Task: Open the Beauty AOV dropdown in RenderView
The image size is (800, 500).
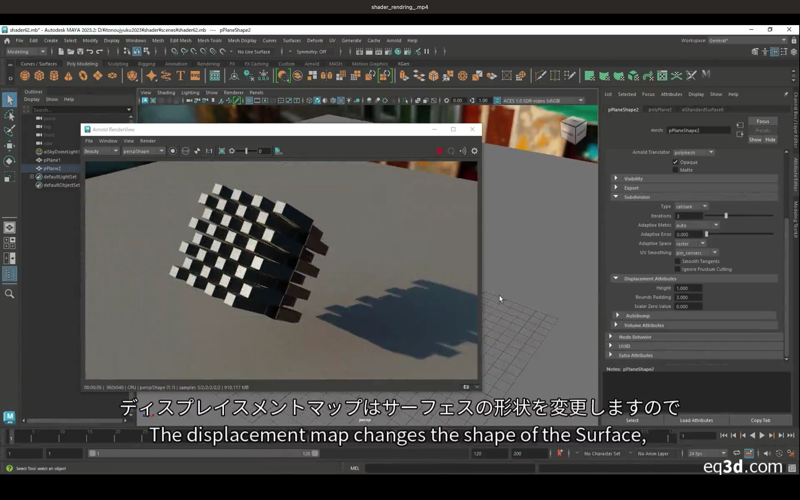Action: (x=100, y=151)
